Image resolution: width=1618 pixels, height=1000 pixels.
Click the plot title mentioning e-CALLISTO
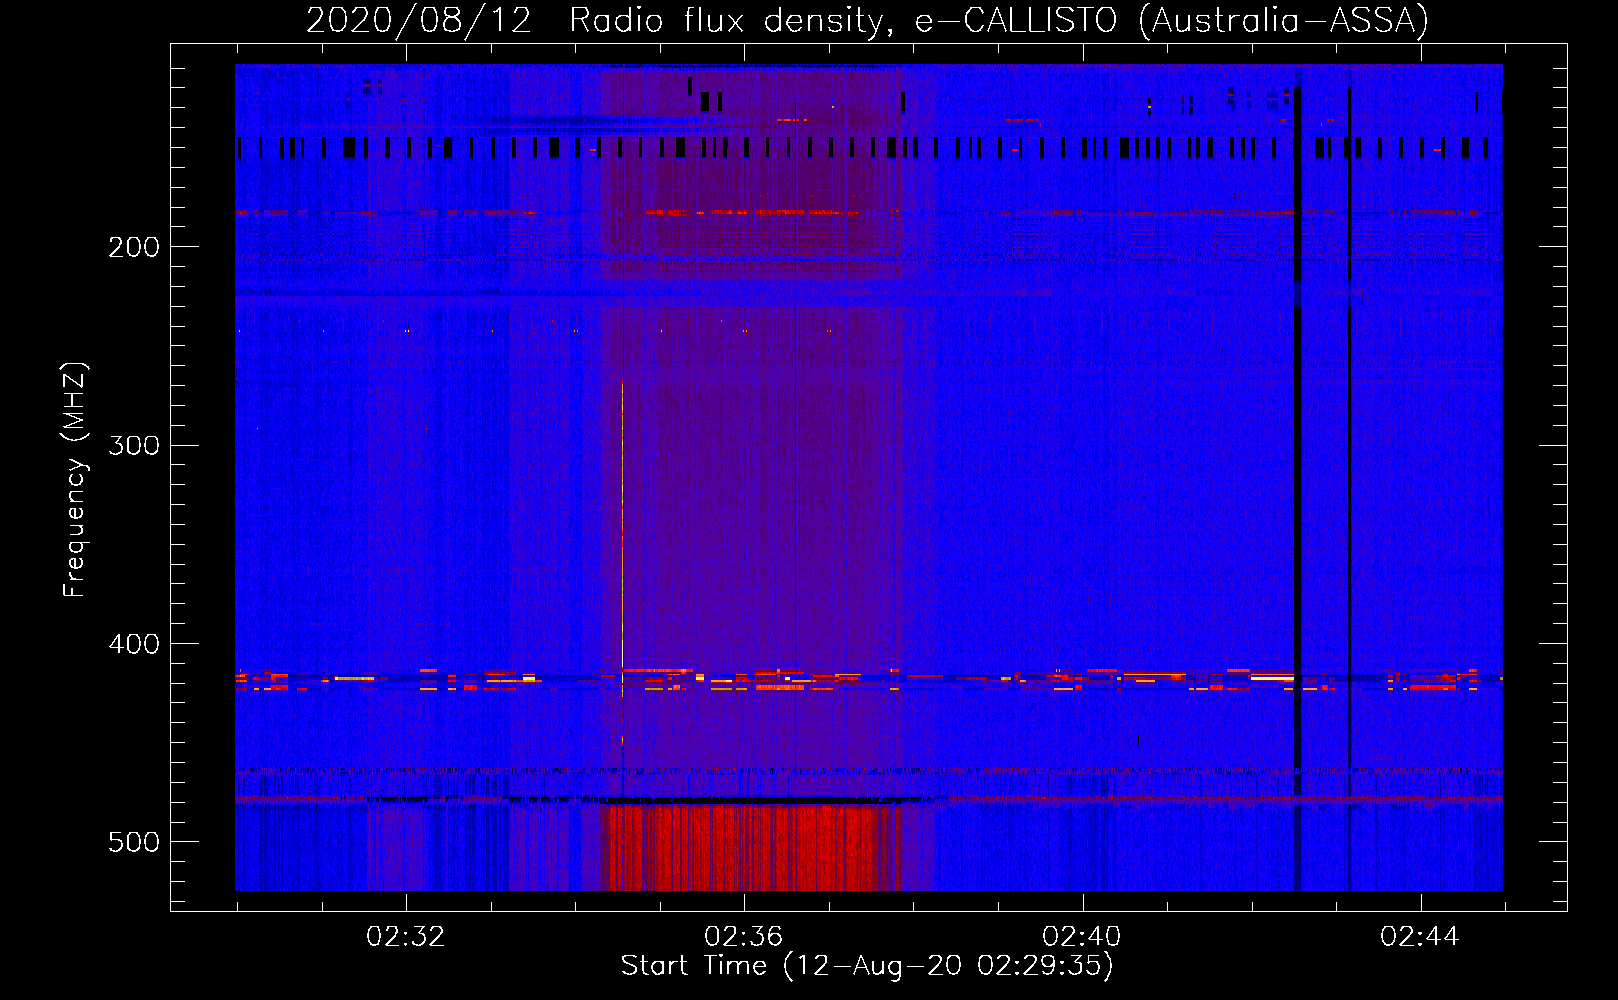[x=866, y=21]
